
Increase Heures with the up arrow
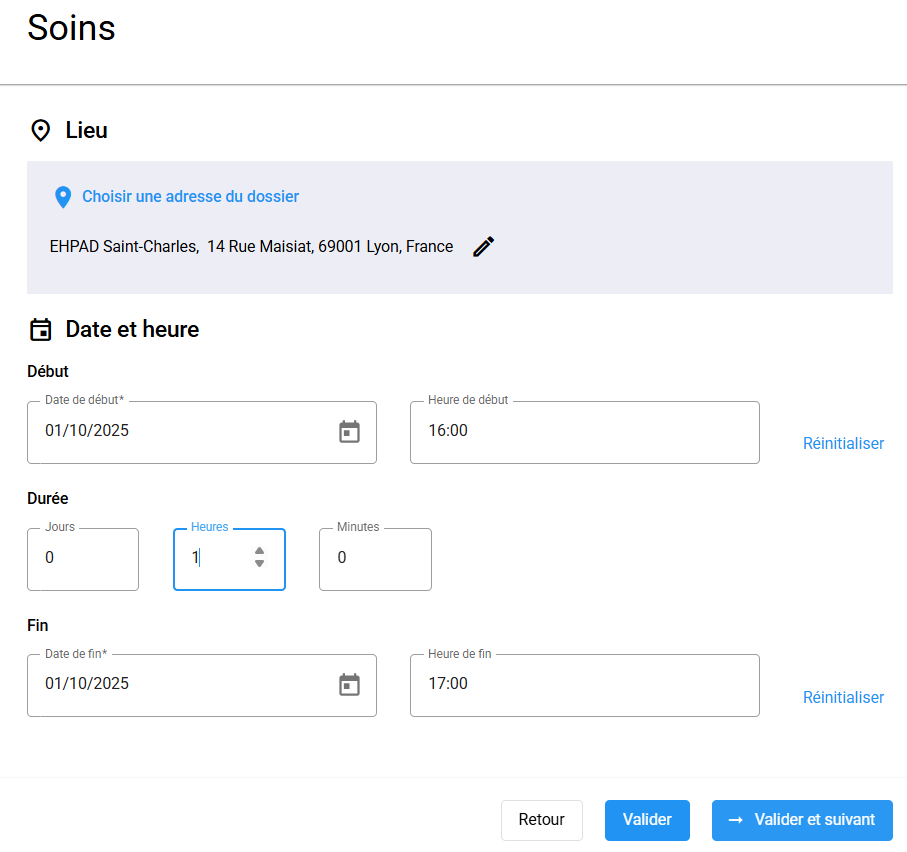tap(259, 551)
